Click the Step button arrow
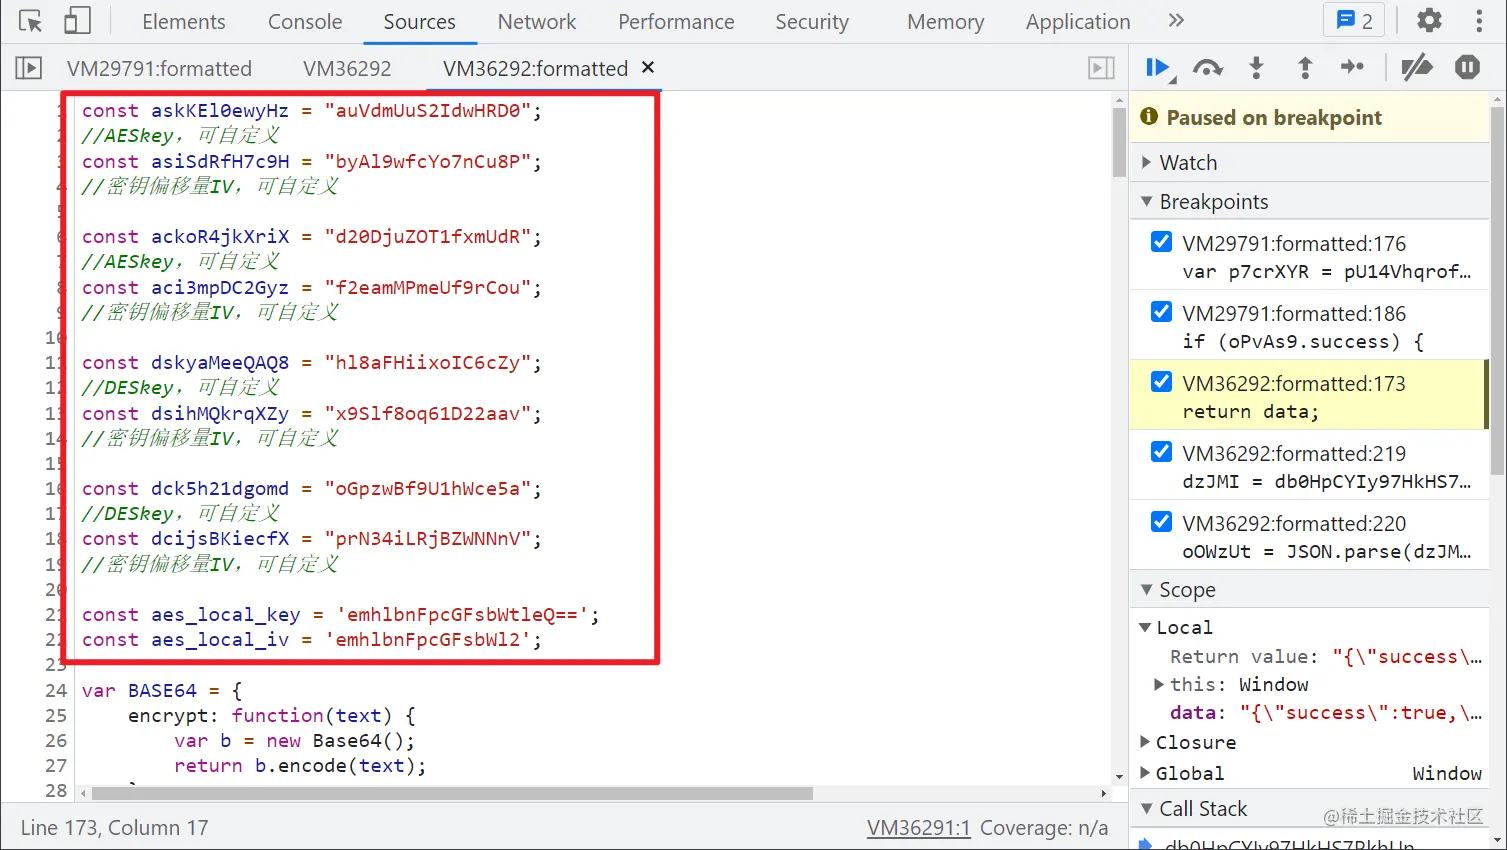Image resolution: width=1507 pixels, height=850 pixels. pyautogui.click(x=1353, y=67)
